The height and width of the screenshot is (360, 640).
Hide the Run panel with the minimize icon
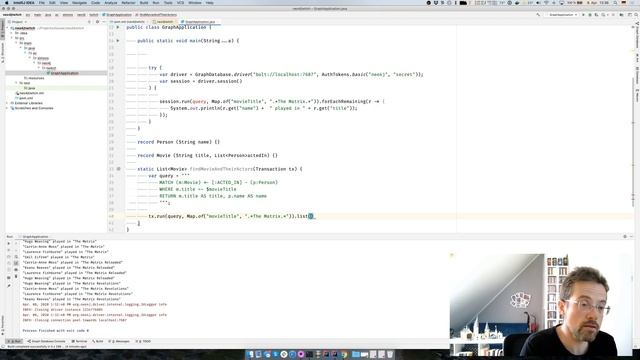(631, 237)
